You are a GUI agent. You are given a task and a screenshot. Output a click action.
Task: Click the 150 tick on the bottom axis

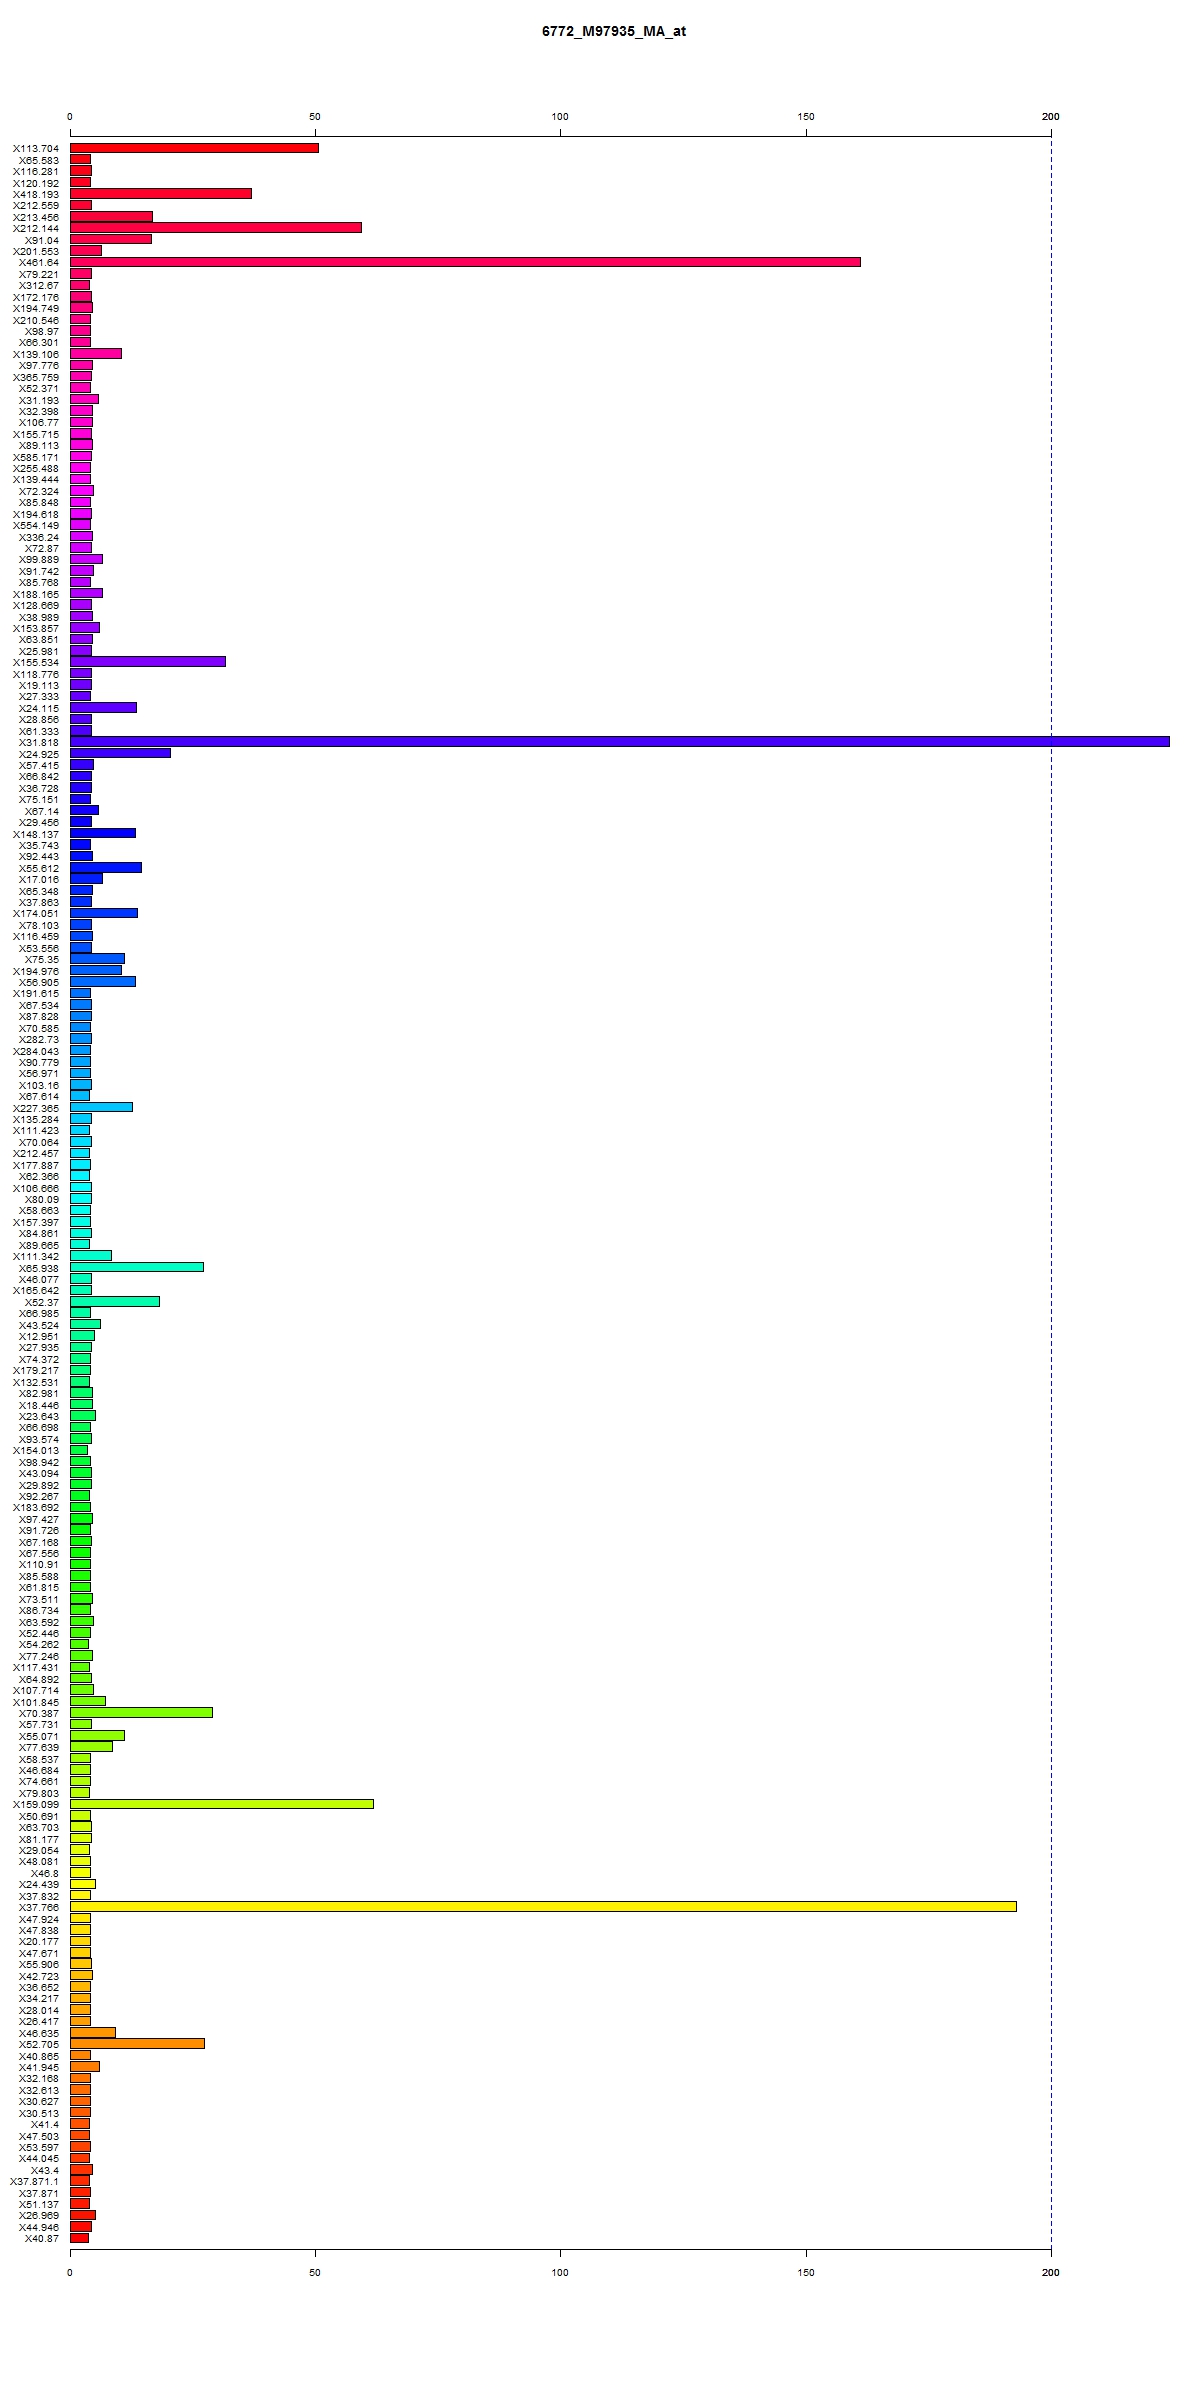pos(806,2272)
